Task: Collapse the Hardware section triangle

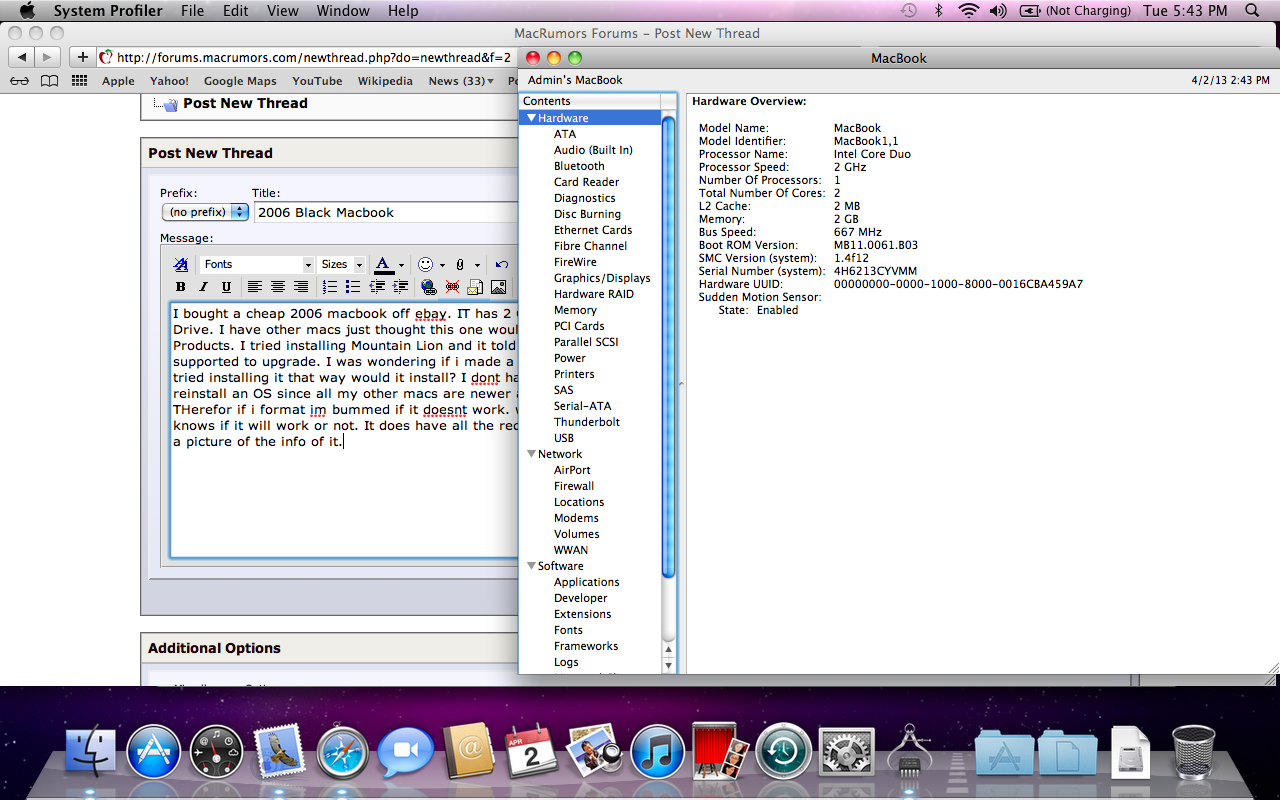Action: 532,118
